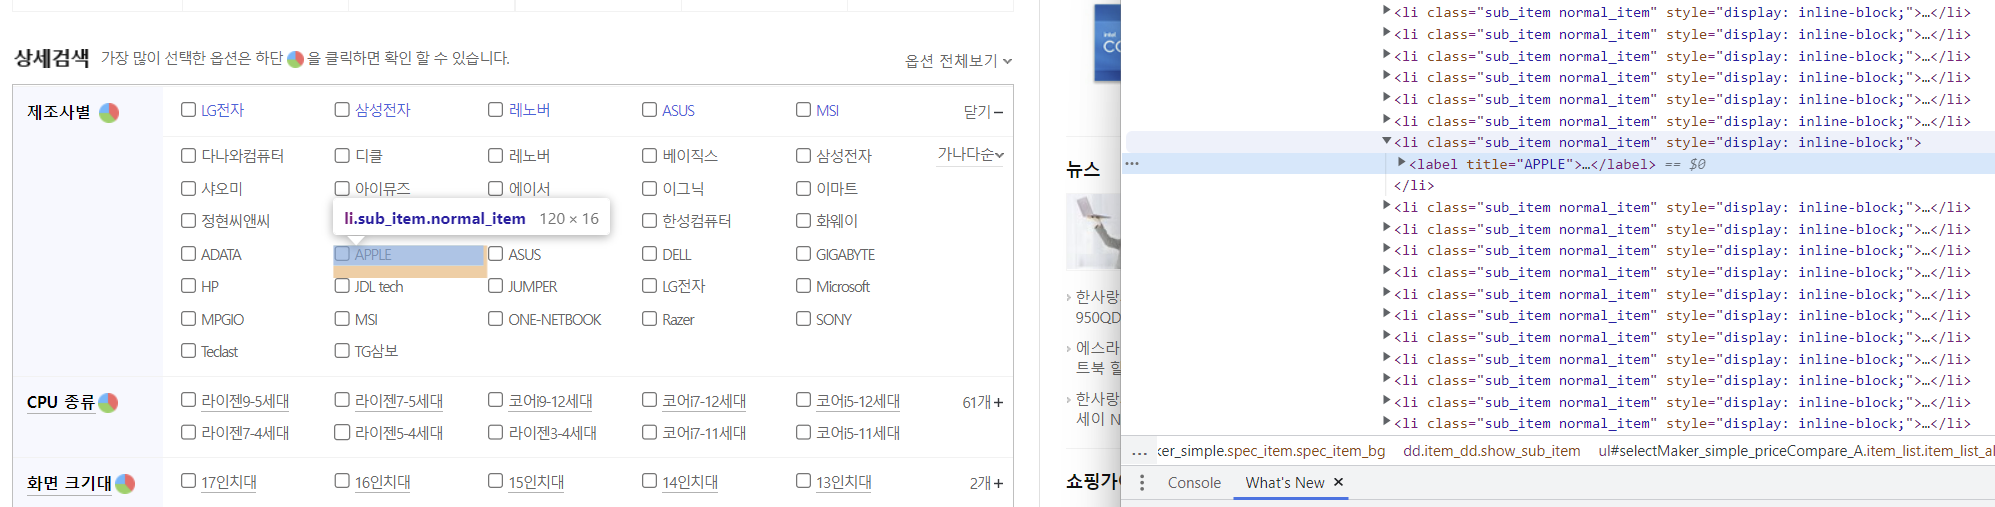Viewport: 1995px width, 507px height.
Task: Click the ellipsis beside the selected label node
Action: pyautogui.click(x=1132, y=163)
